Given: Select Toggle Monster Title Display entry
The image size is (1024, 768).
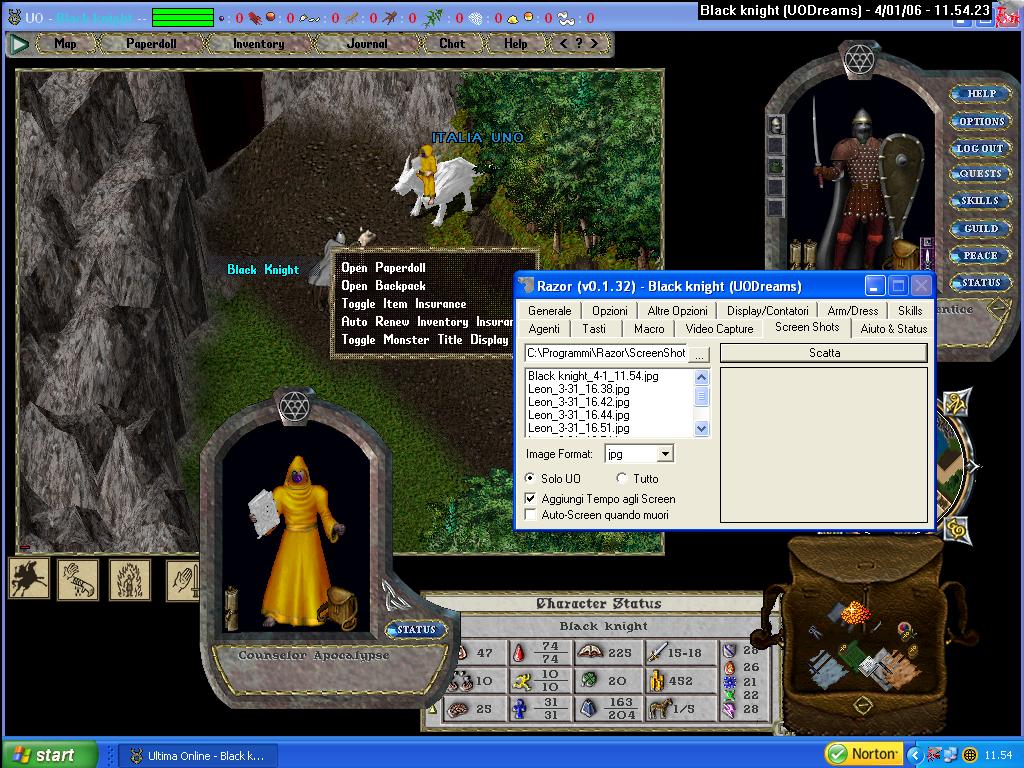Looking at the screenshot, I should point(424,340).
